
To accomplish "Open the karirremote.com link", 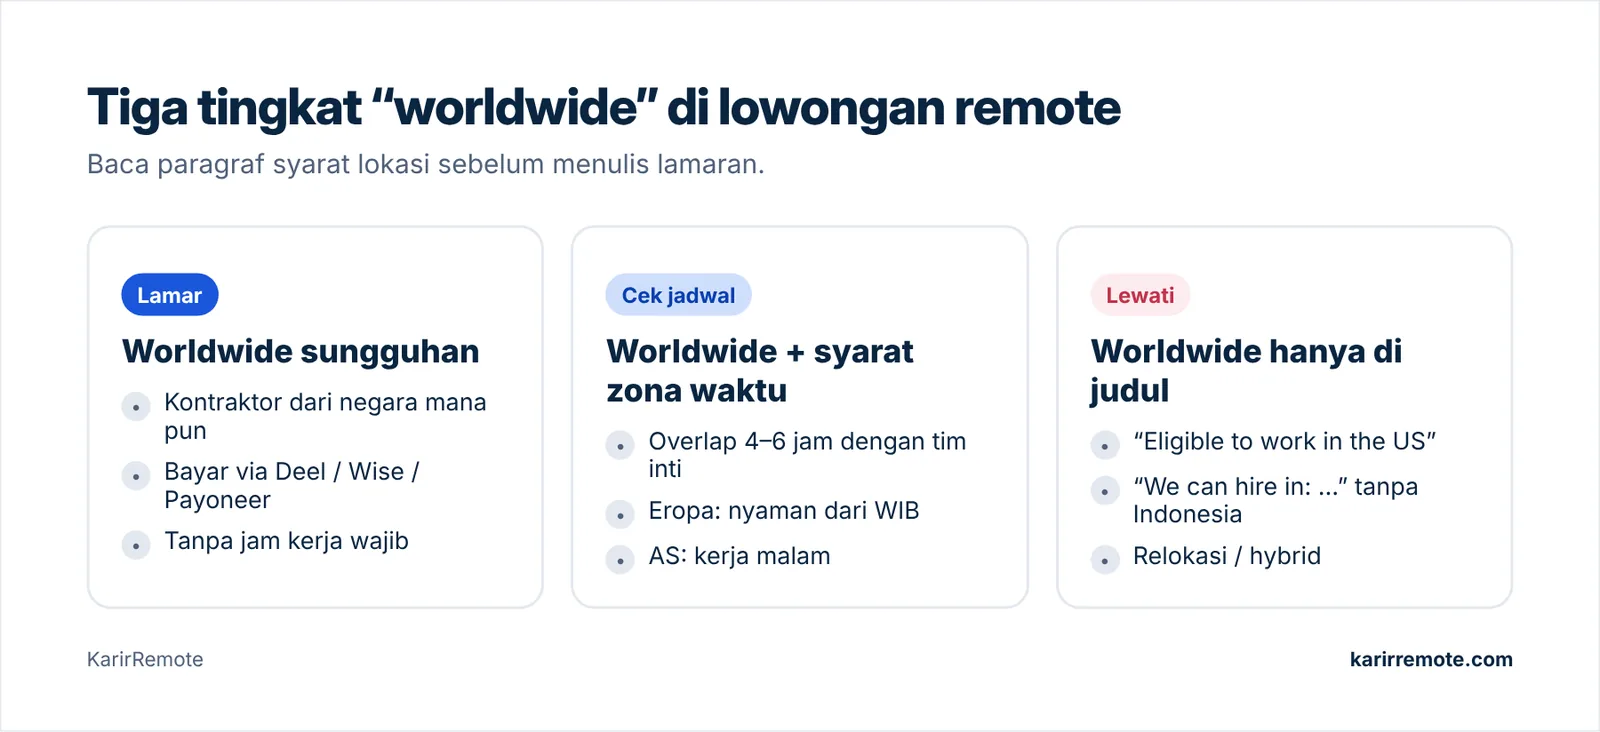I will [1431, 659].
